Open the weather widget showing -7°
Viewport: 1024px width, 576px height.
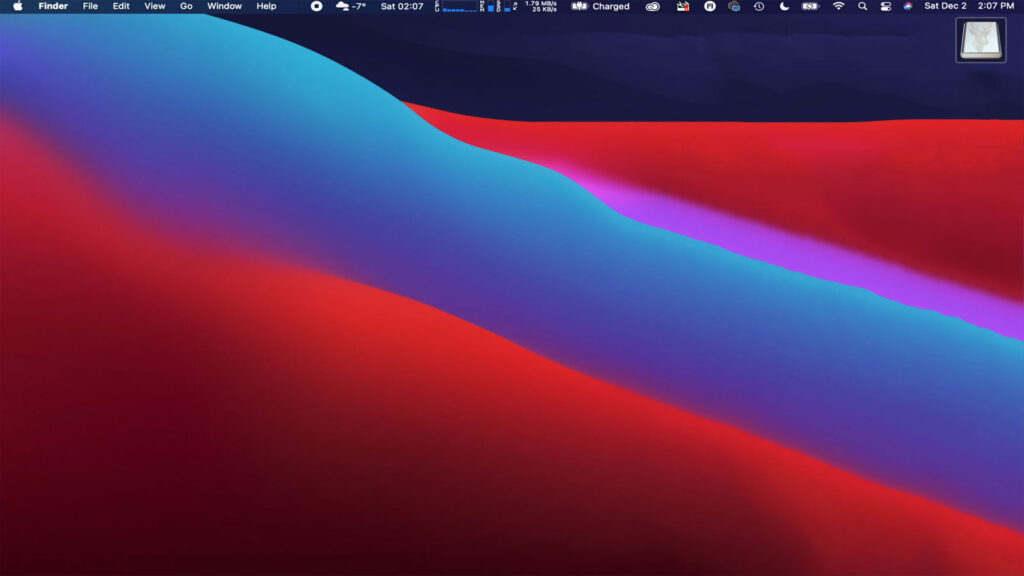351,6
